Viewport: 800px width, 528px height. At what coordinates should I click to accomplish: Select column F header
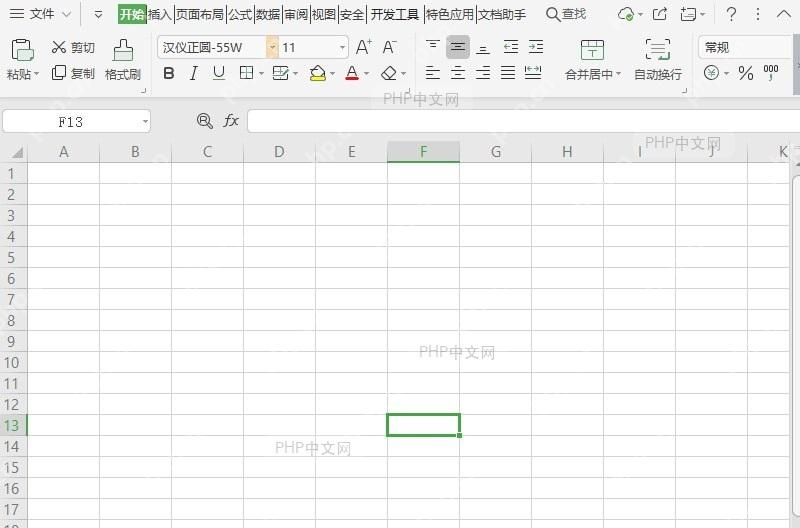click(423, 152)
